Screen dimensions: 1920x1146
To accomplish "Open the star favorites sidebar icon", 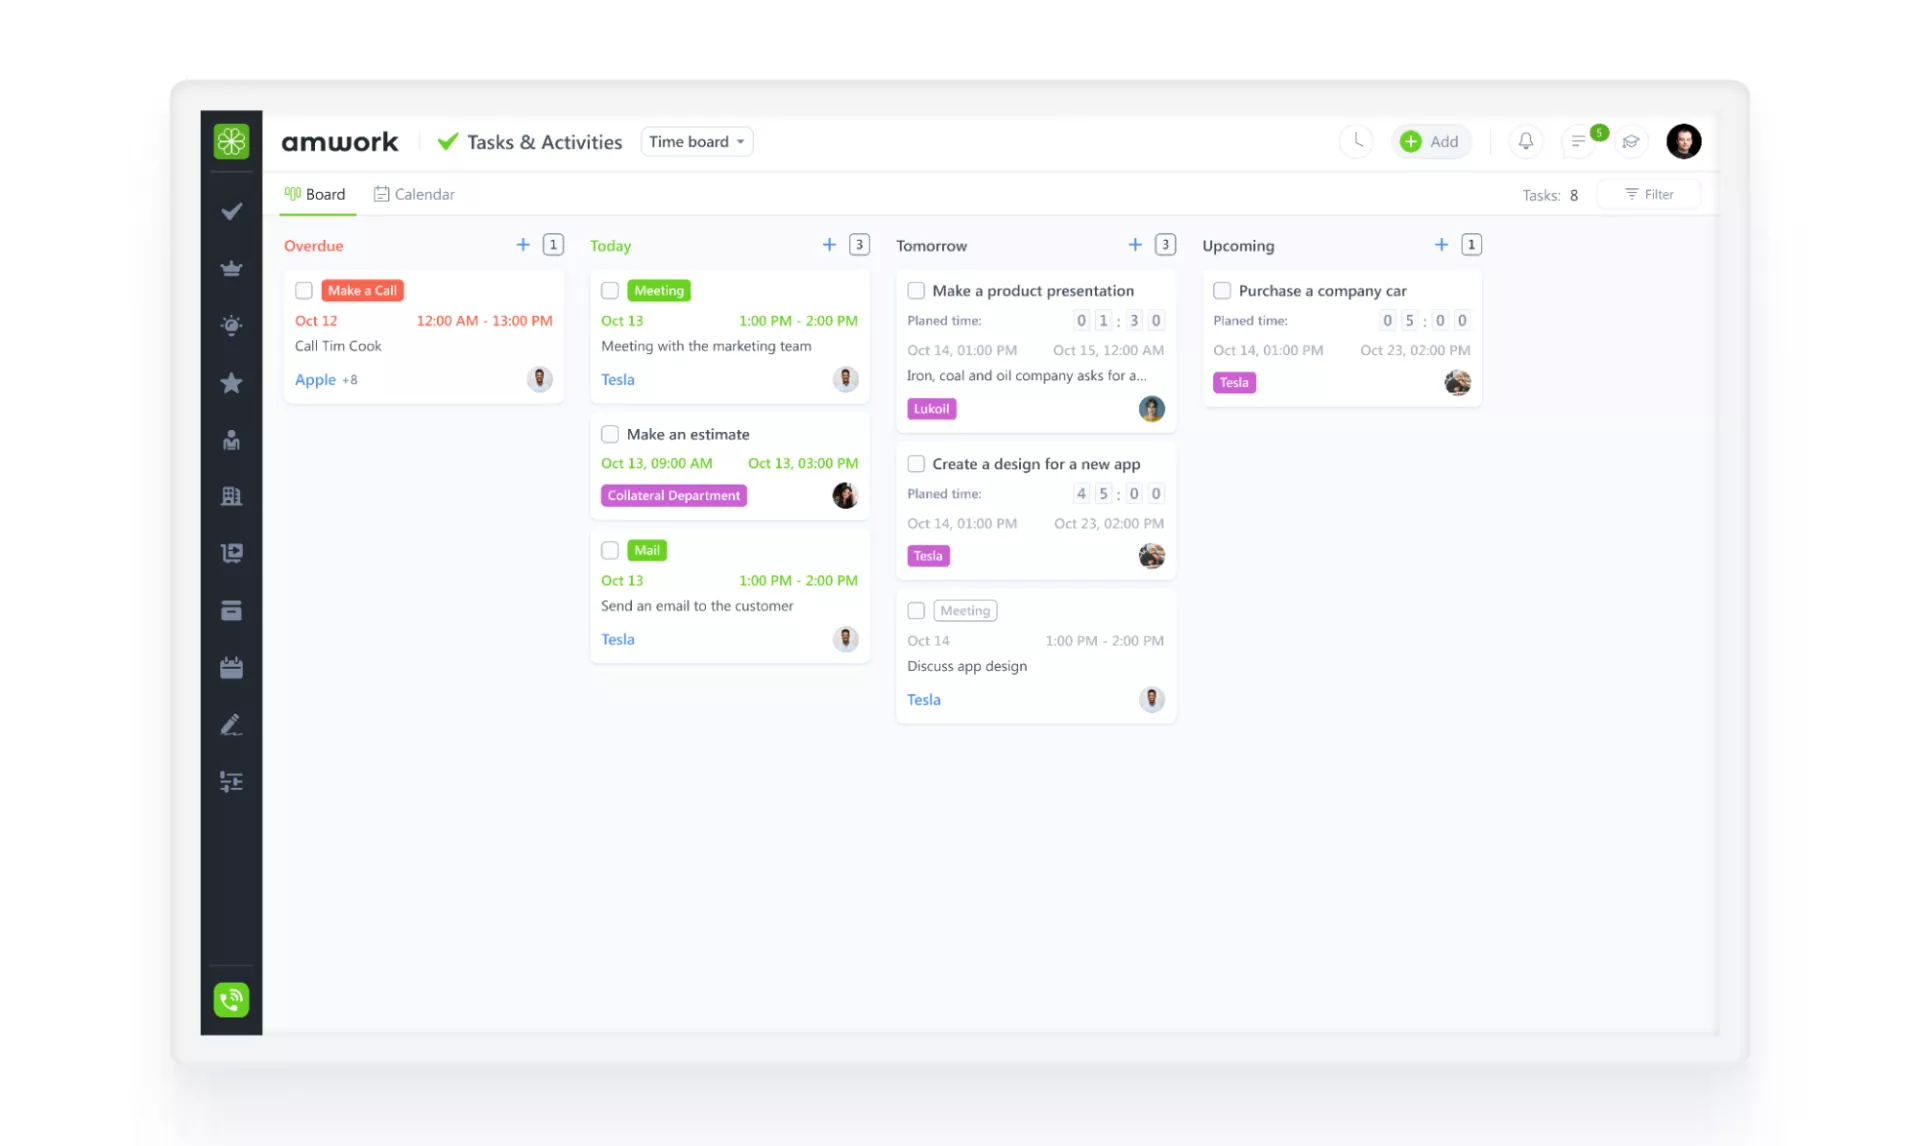I will point(231,383).
